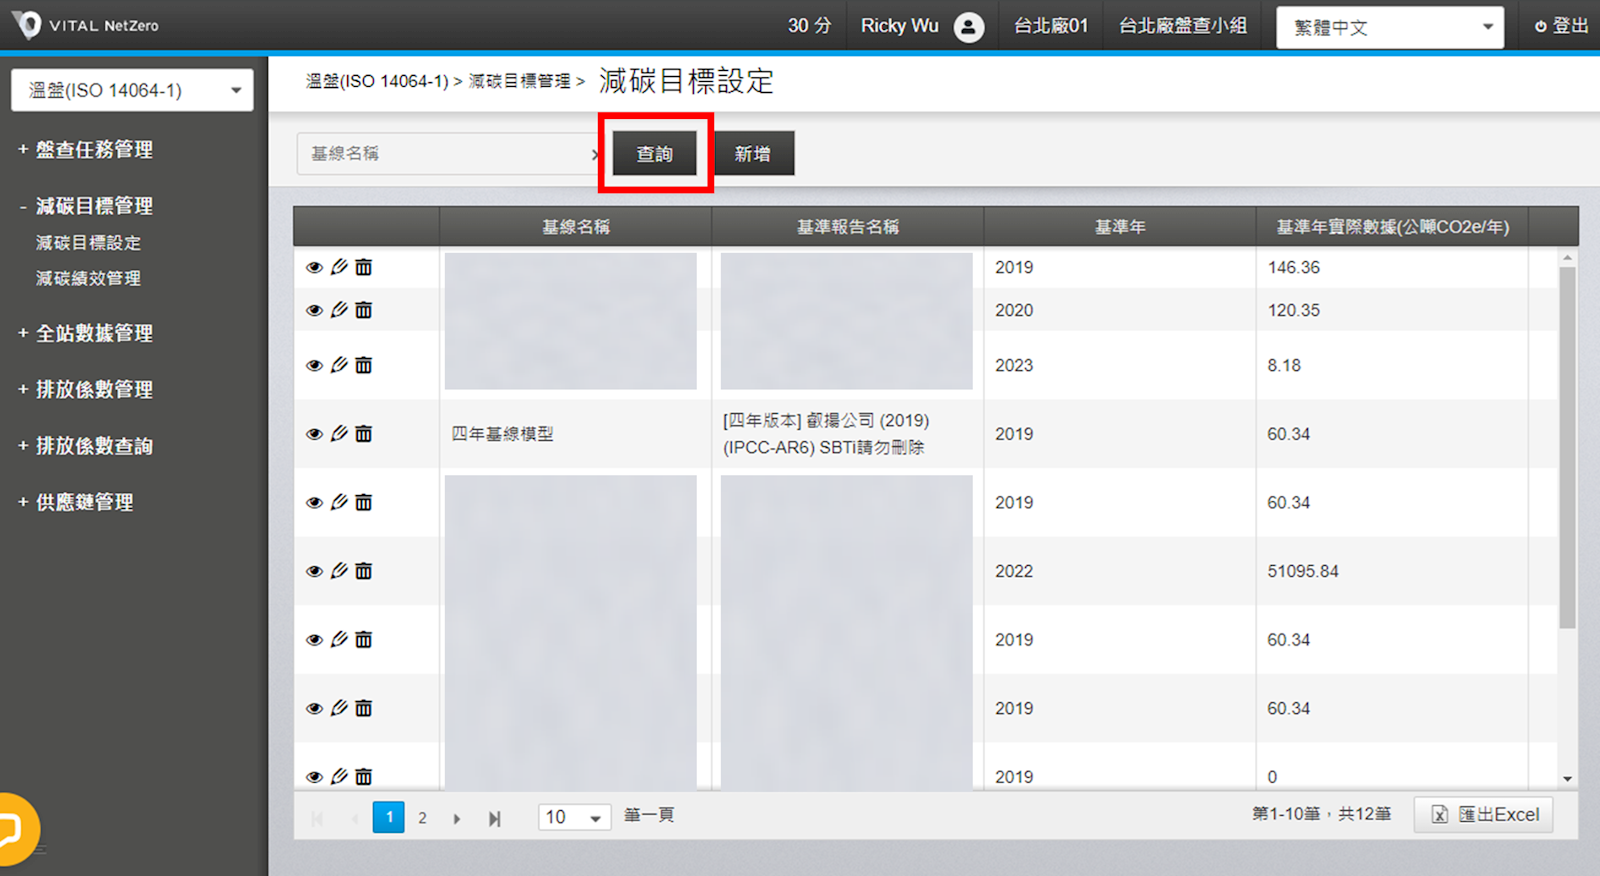Viewport: 1600px width, 876px height.
Task: Delete the 四年基線模型 row using trash icon
Action: click(x=364, y=434)
